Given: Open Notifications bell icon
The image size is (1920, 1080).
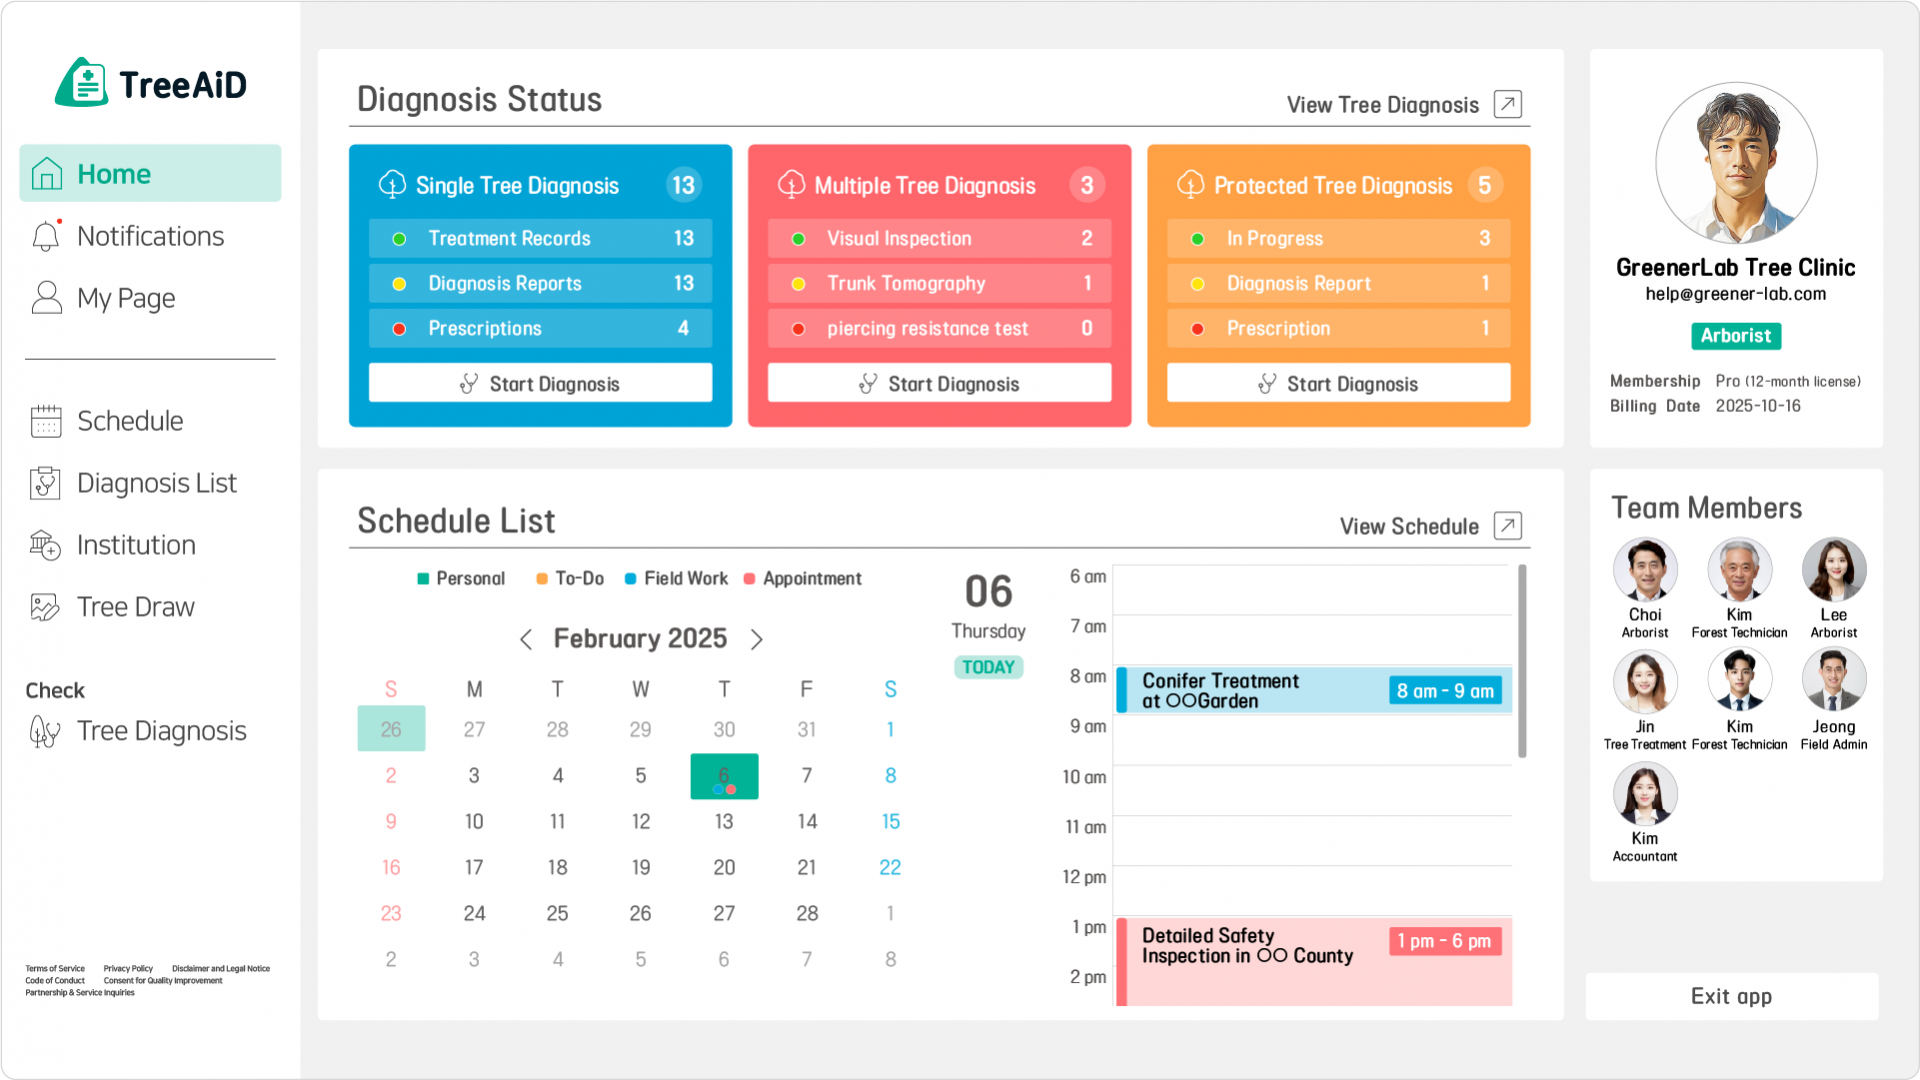Looking at the screenshot, I should pyautogui.click(x=46, y=236).
